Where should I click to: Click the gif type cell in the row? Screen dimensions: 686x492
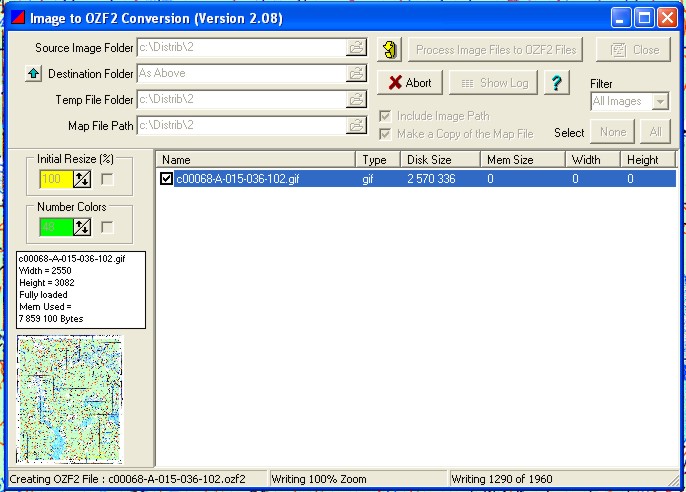coord(368,179)
